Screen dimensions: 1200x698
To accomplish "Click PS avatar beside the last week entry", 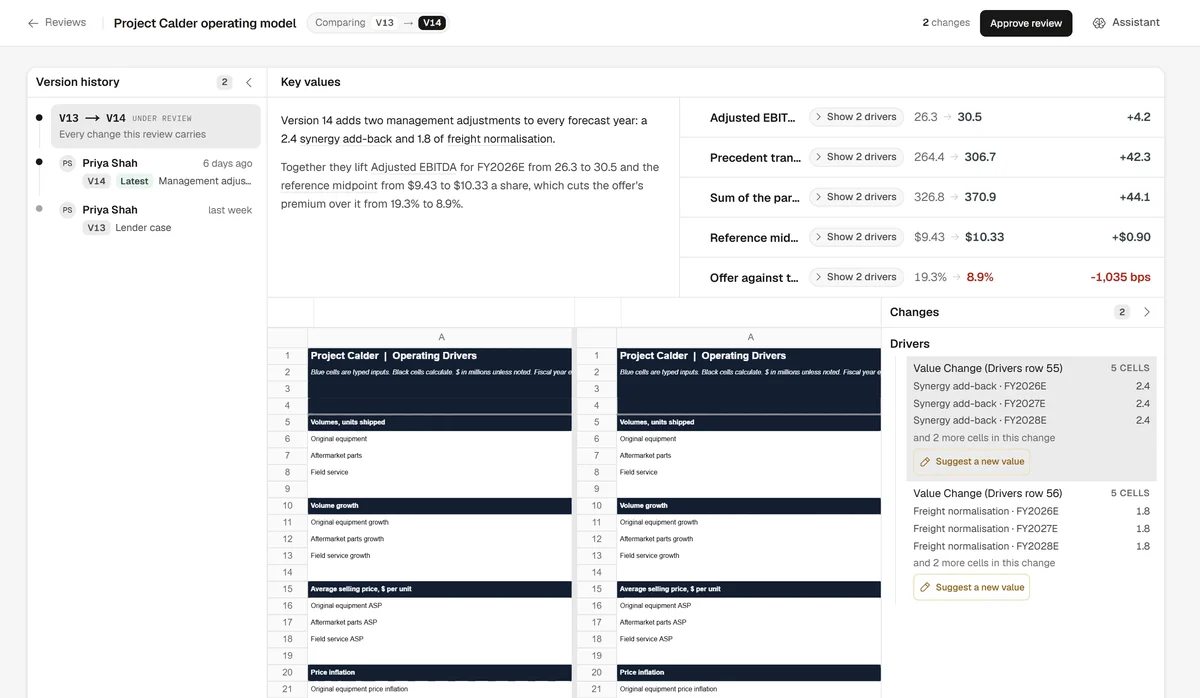I will pos(67,210).
